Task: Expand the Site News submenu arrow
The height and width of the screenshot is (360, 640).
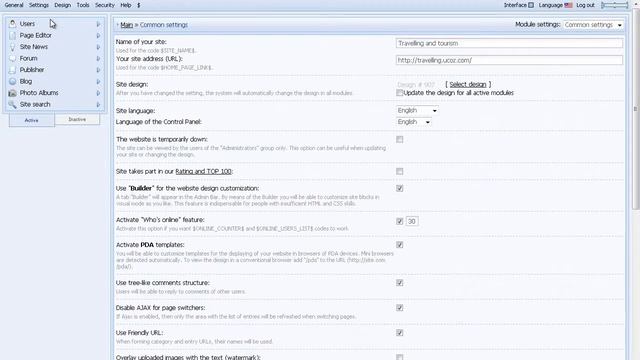Action: (x=98, y=47)
